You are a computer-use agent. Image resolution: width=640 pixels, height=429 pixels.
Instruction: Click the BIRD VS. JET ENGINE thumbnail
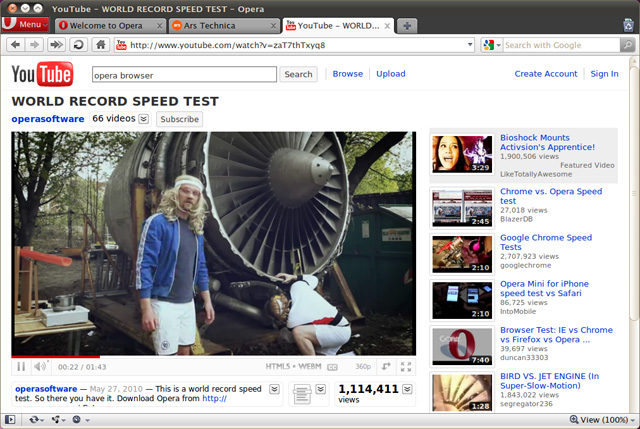[462, 392]
